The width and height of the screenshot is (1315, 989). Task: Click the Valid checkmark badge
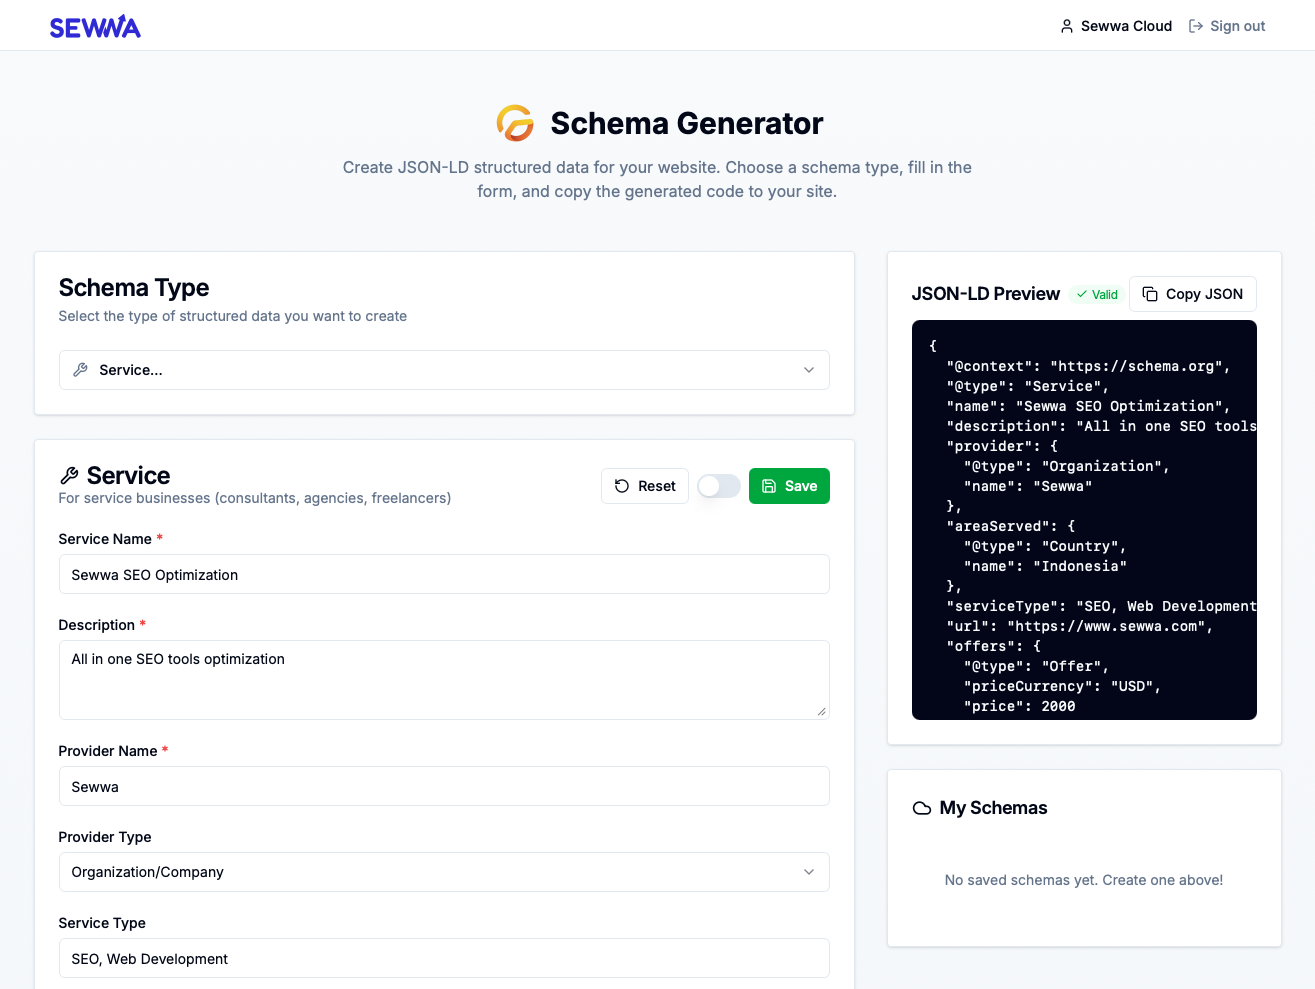[1096, 294]
